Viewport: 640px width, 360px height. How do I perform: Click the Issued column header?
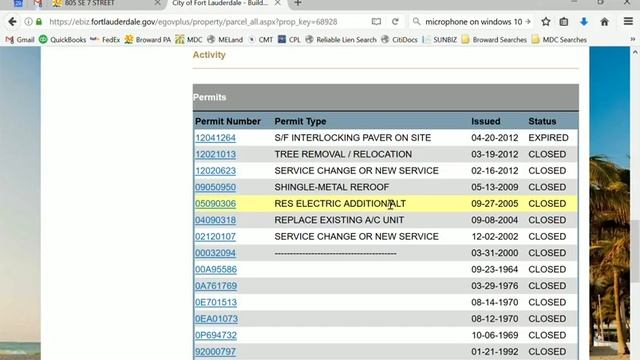485,121
